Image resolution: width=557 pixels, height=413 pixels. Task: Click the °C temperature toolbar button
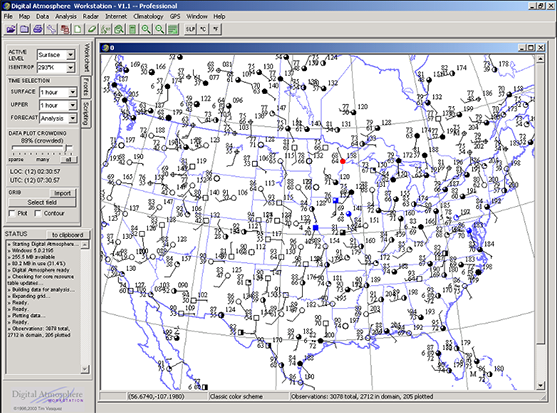click(203, 29)
